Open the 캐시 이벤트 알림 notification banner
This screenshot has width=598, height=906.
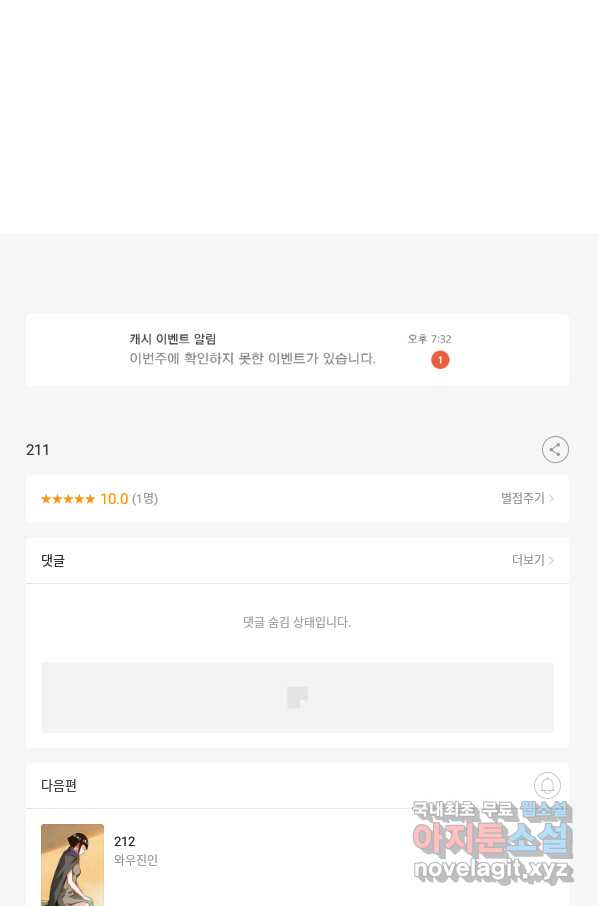point(297,350)
